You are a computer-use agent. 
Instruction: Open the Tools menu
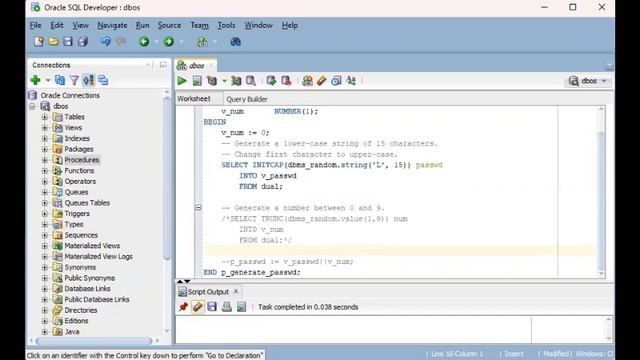(x=226, y=25)
